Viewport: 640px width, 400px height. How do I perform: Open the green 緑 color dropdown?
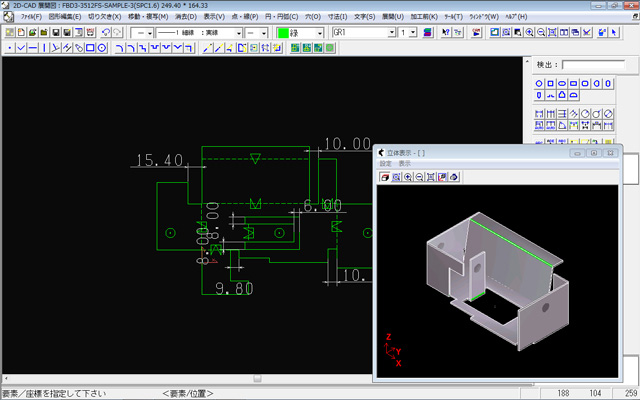319,33
